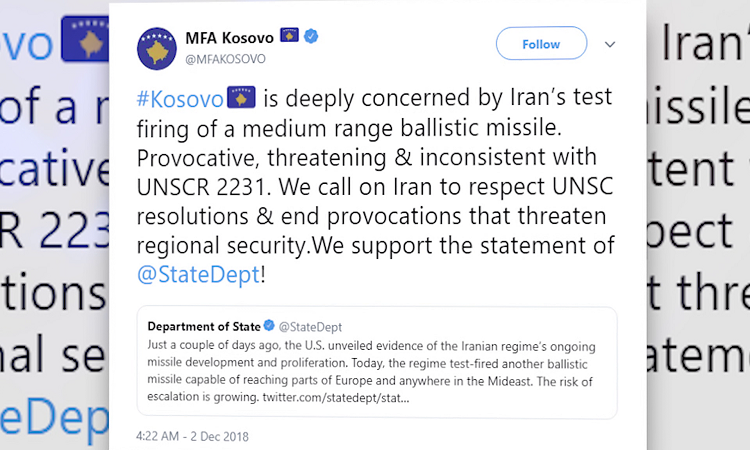
Task: Open the quoted Department of State tweet card
Action: (x=377, y=363)
